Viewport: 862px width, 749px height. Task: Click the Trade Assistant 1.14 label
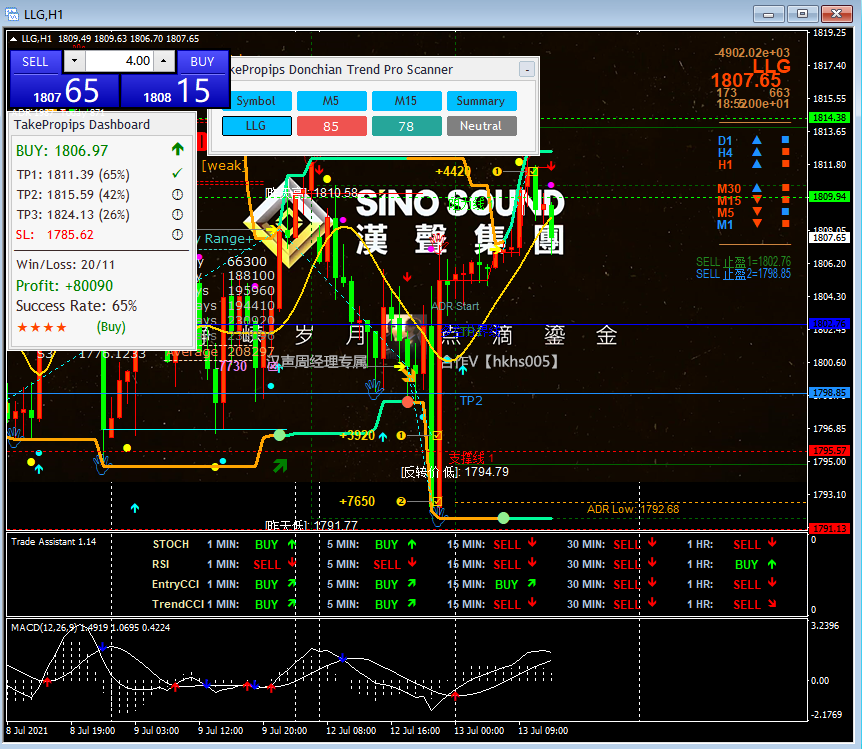53,542
